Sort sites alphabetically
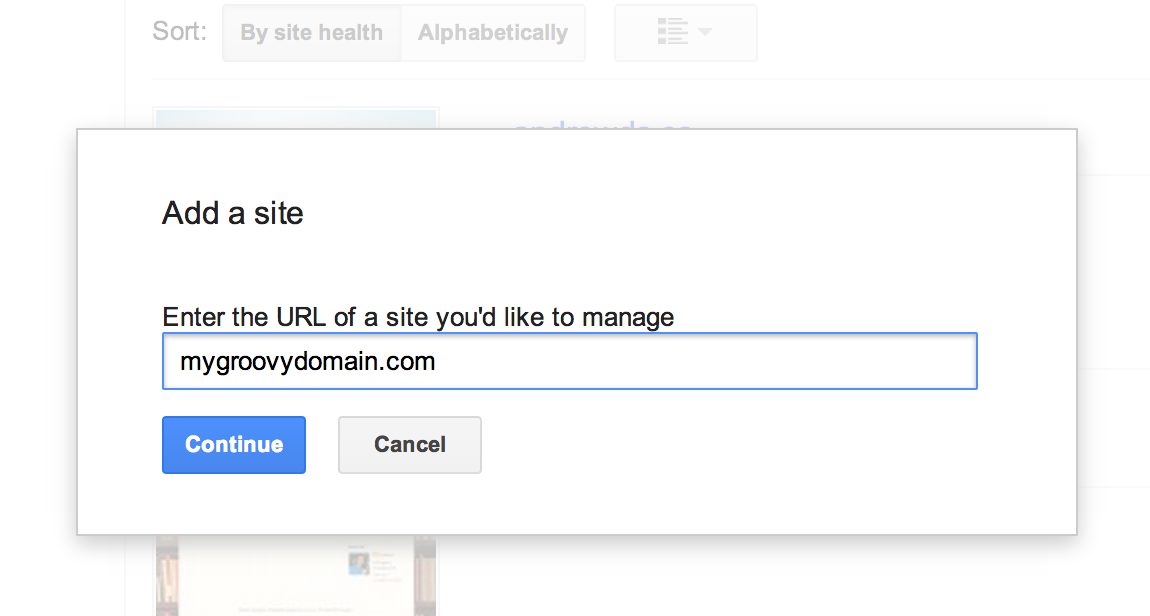1150x616 pixels. pyautogui.click(x=493, y=33)
